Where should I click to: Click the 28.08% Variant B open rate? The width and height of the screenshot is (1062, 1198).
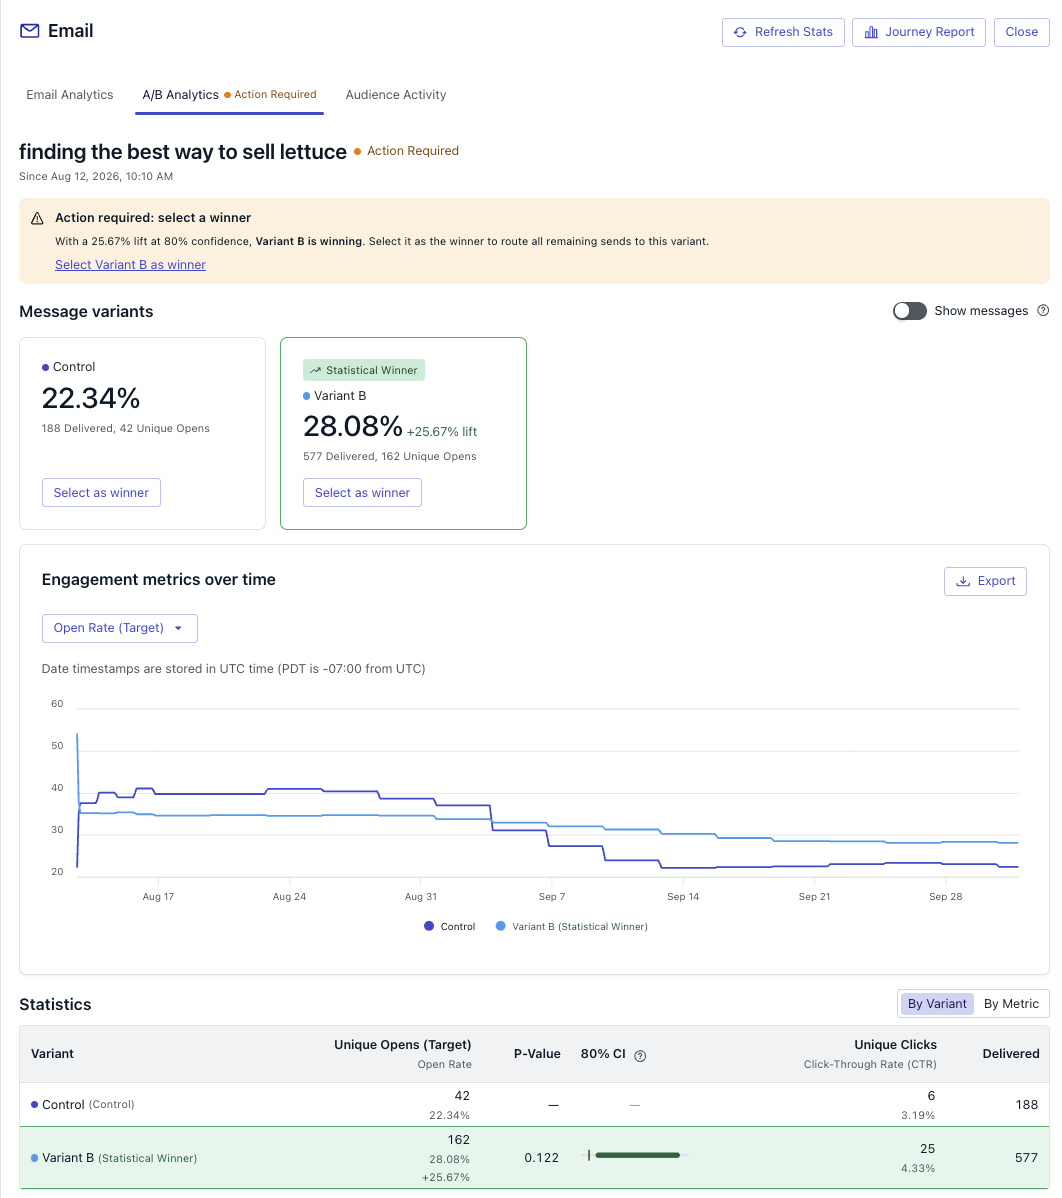coord(353,426)
